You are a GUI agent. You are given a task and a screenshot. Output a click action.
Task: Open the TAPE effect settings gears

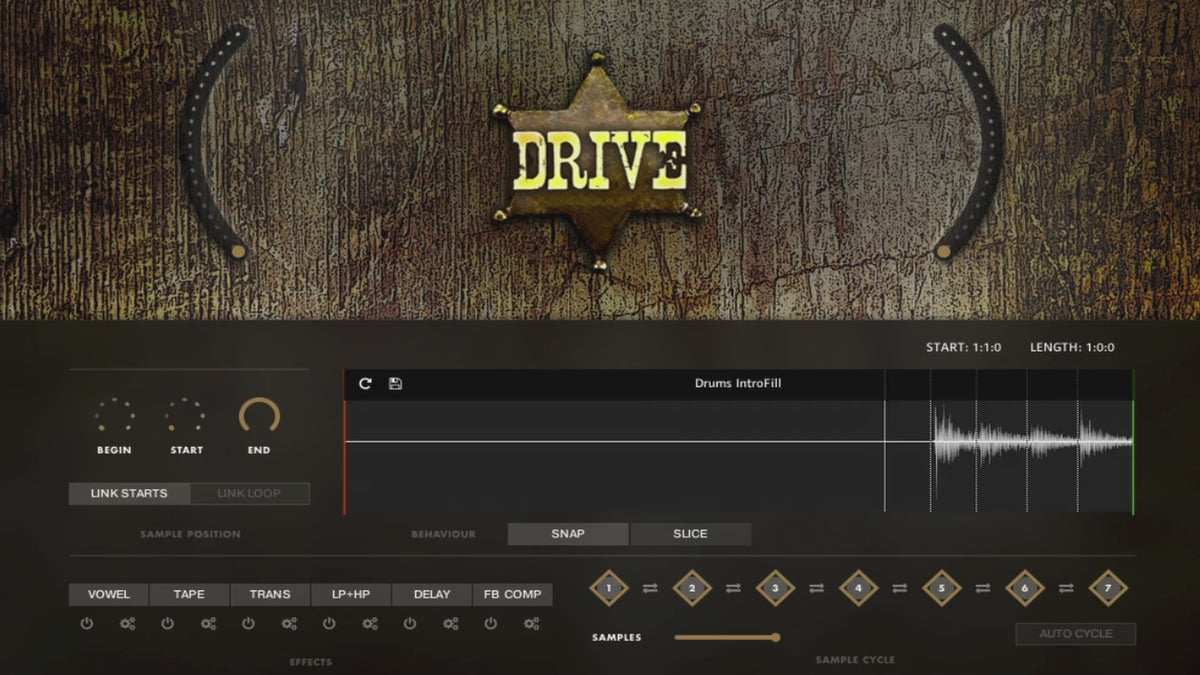208,624
